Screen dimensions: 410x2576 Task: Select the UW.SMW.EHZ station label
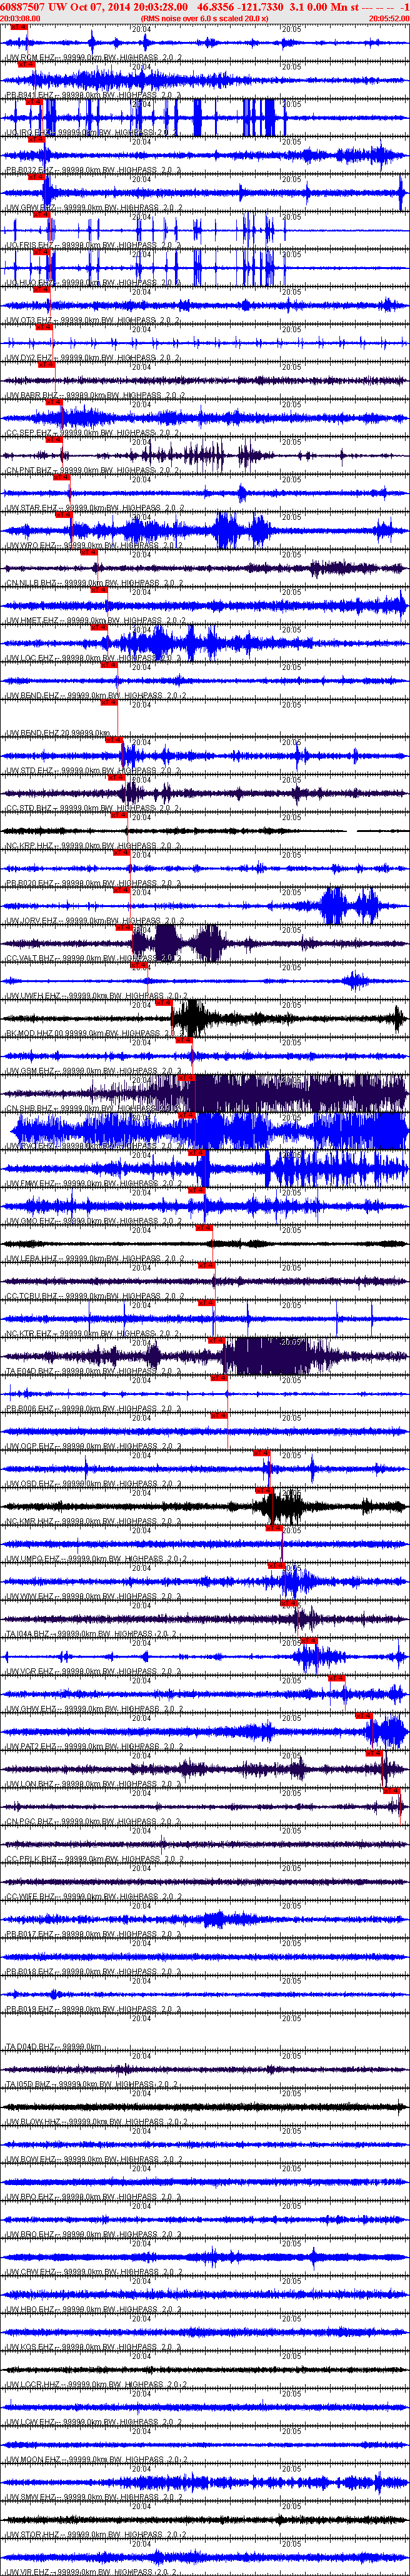(93, 2496)
